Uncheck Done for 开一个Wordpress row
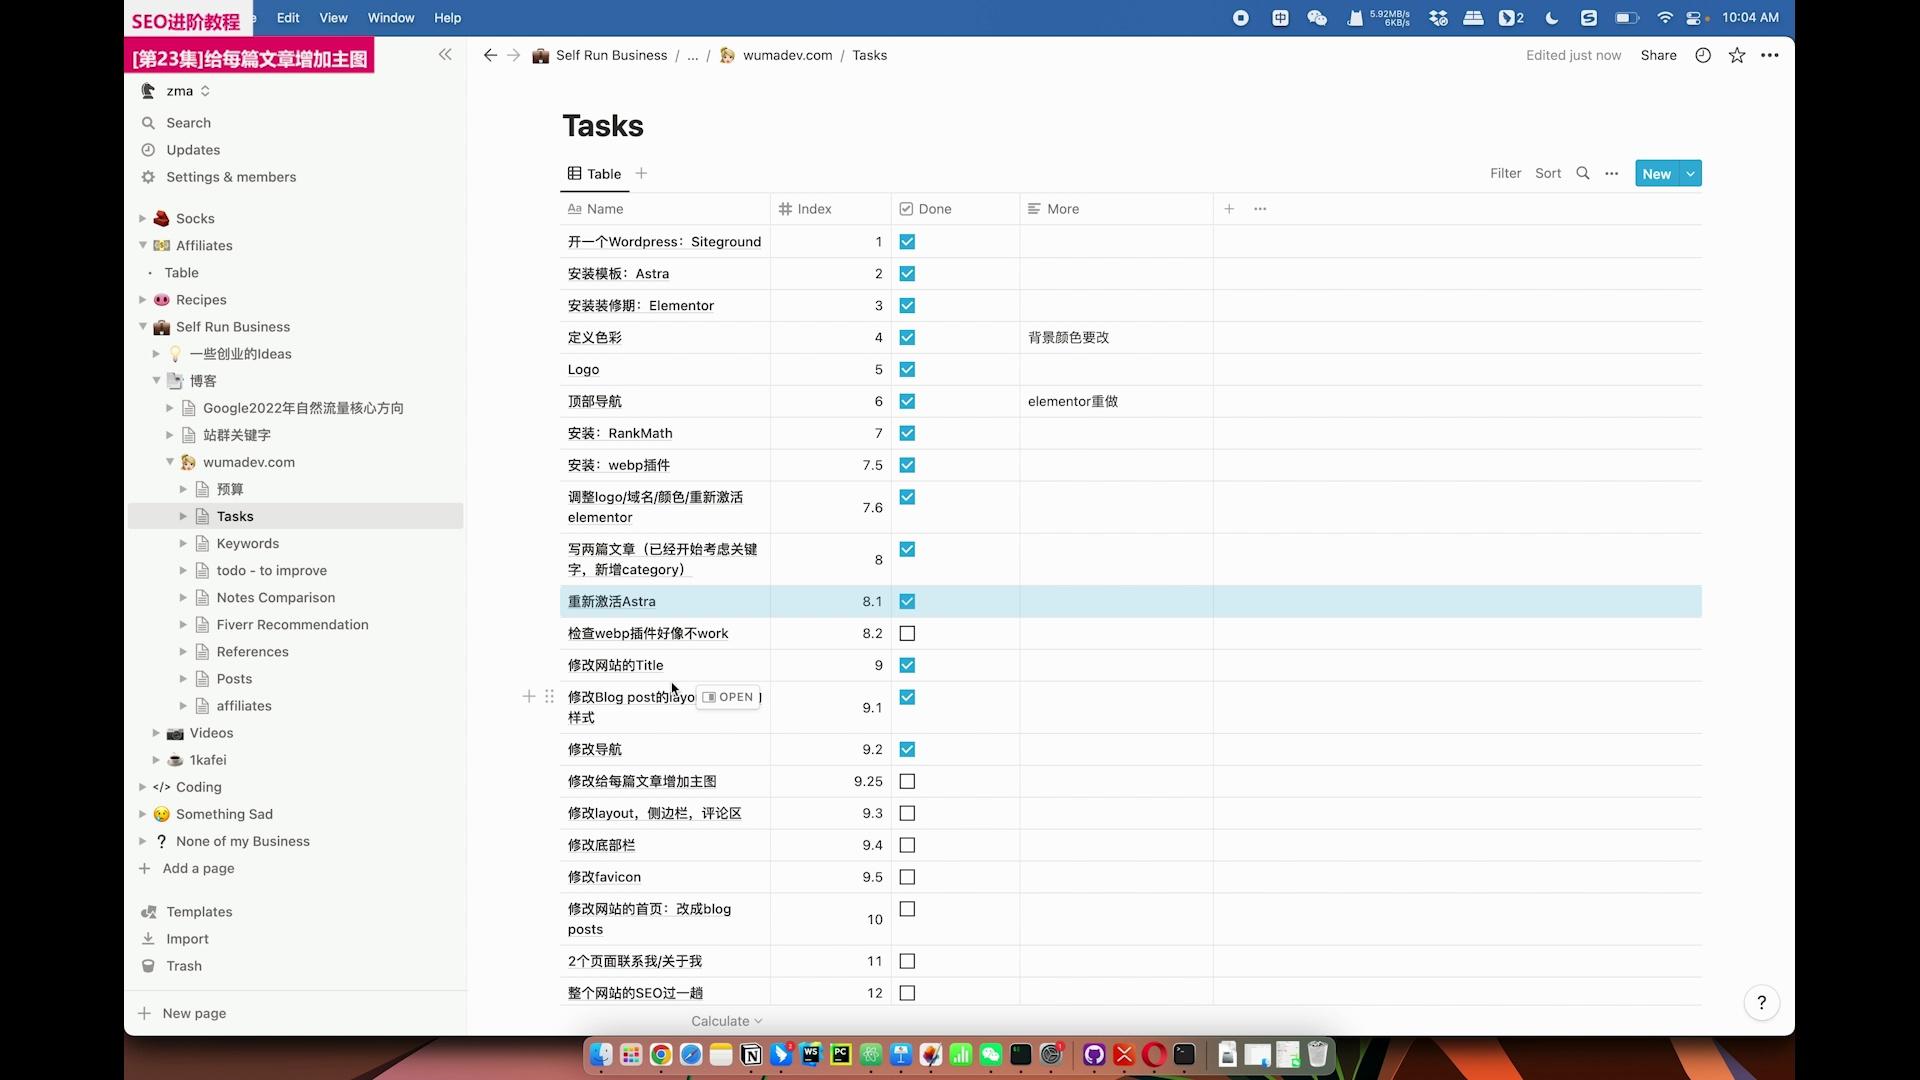 (907, 241)
